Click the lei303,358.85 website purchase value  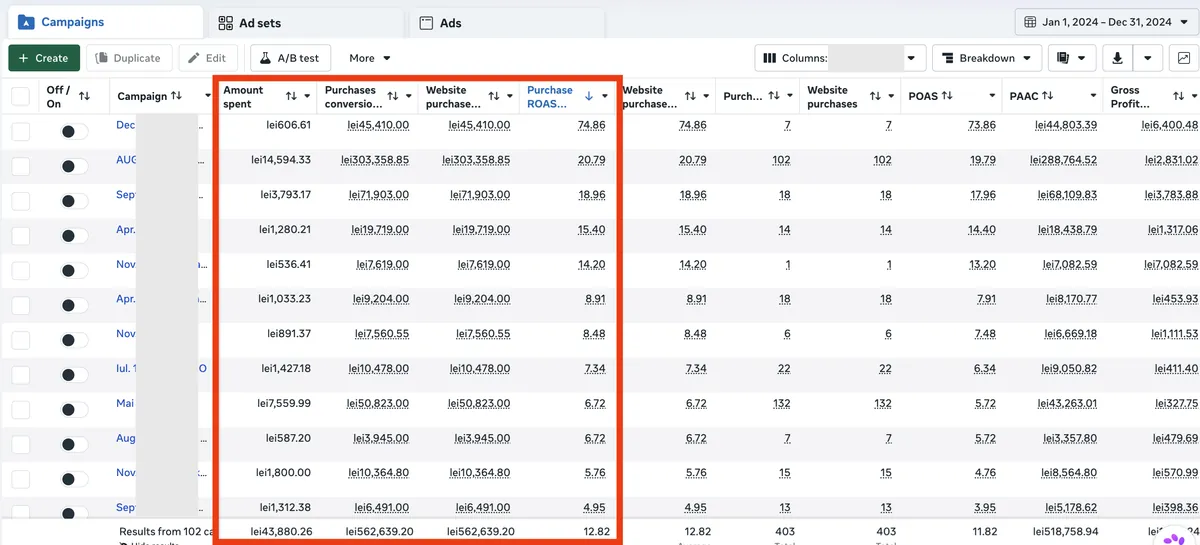click(475, 160)
